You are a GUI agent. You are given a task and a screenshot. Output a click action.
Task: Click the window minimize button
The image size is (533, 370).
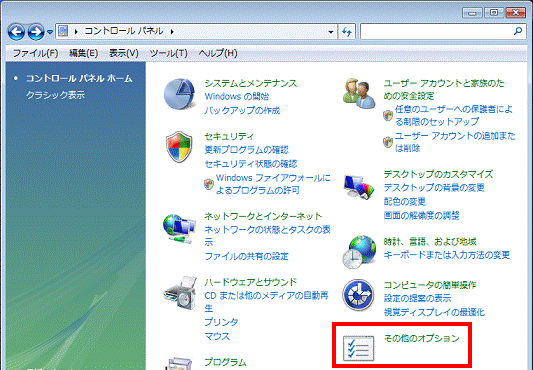pos(472,13)
